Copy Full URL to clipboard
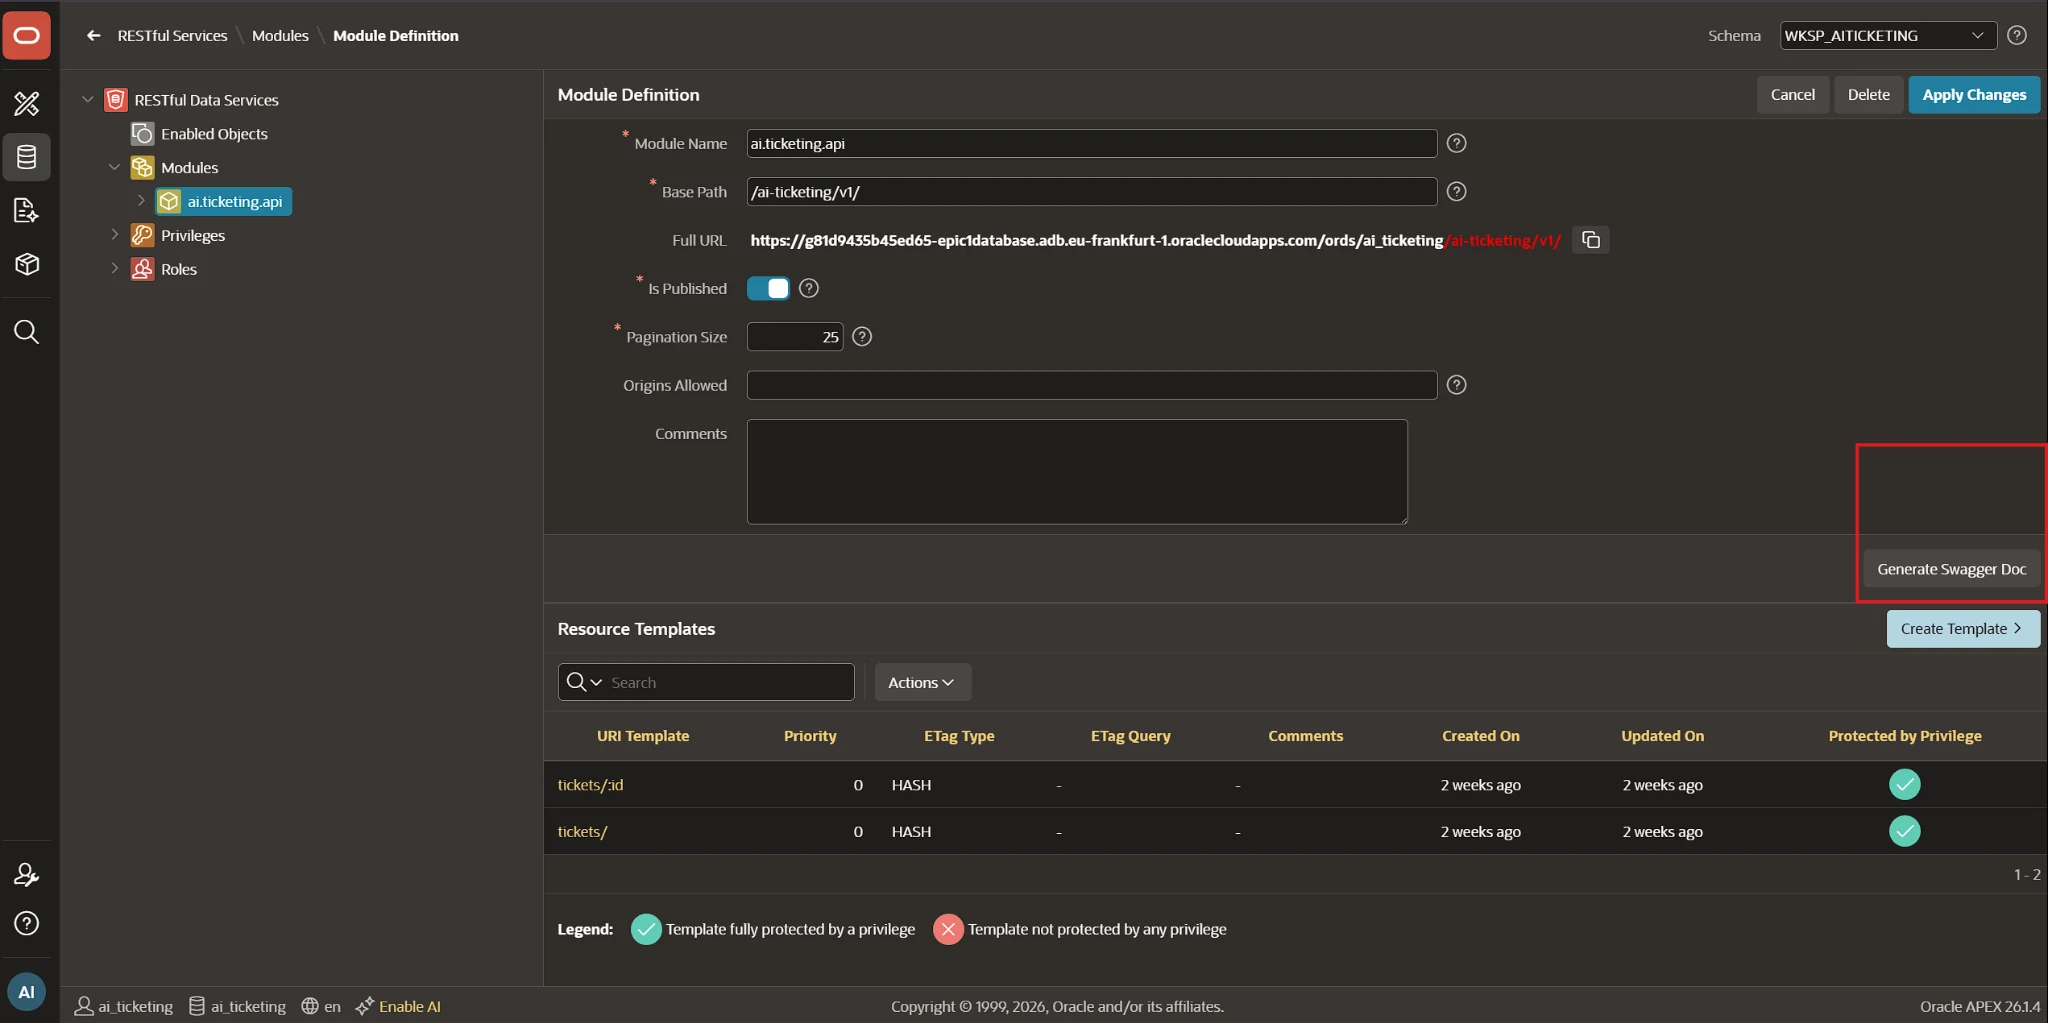2048x1023 pixels. (x=1591, y=240)
